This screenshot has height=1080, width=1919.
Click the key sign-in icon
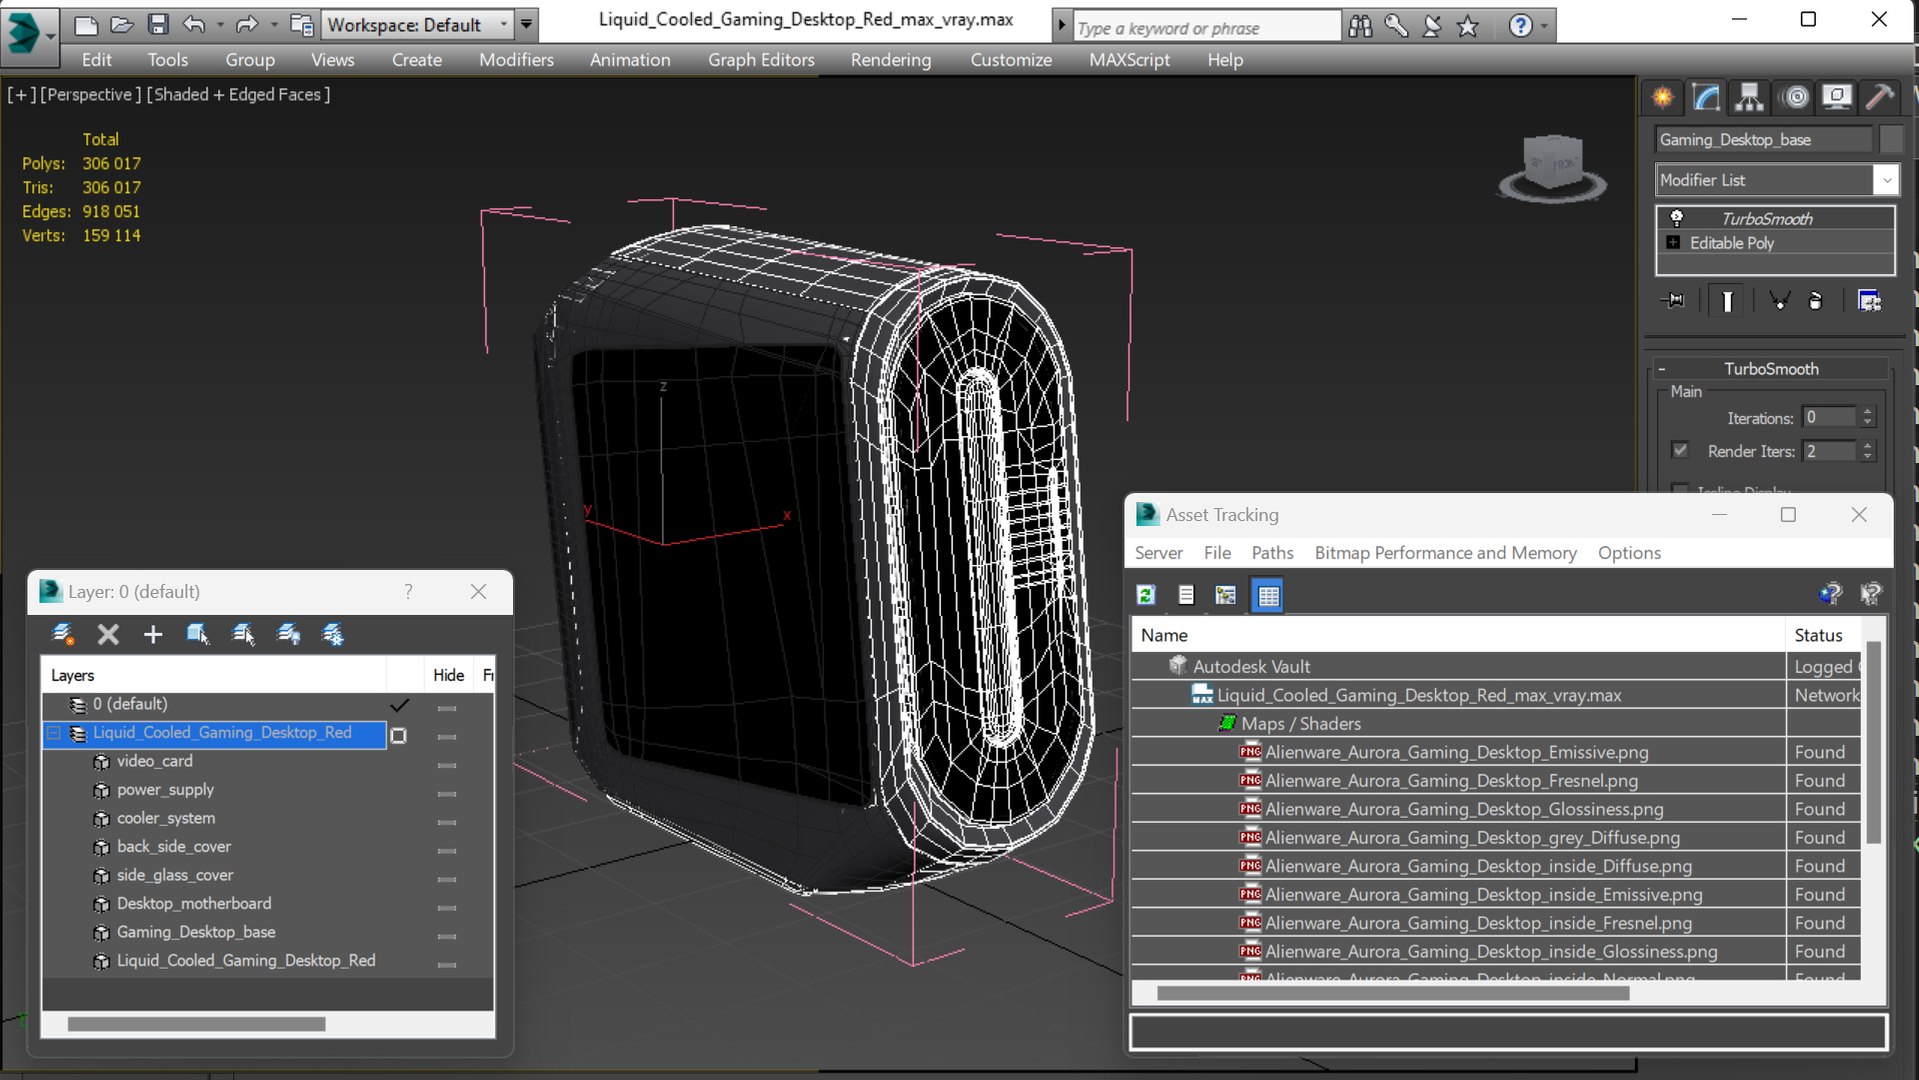(1396, 26)
